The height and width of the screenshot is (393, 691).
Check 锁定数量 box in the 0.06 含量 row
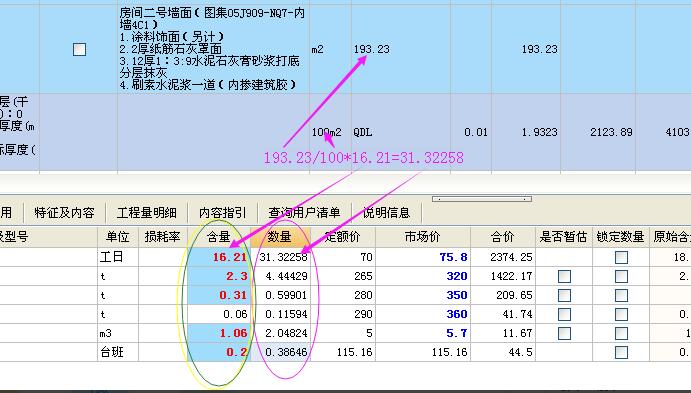621,315
